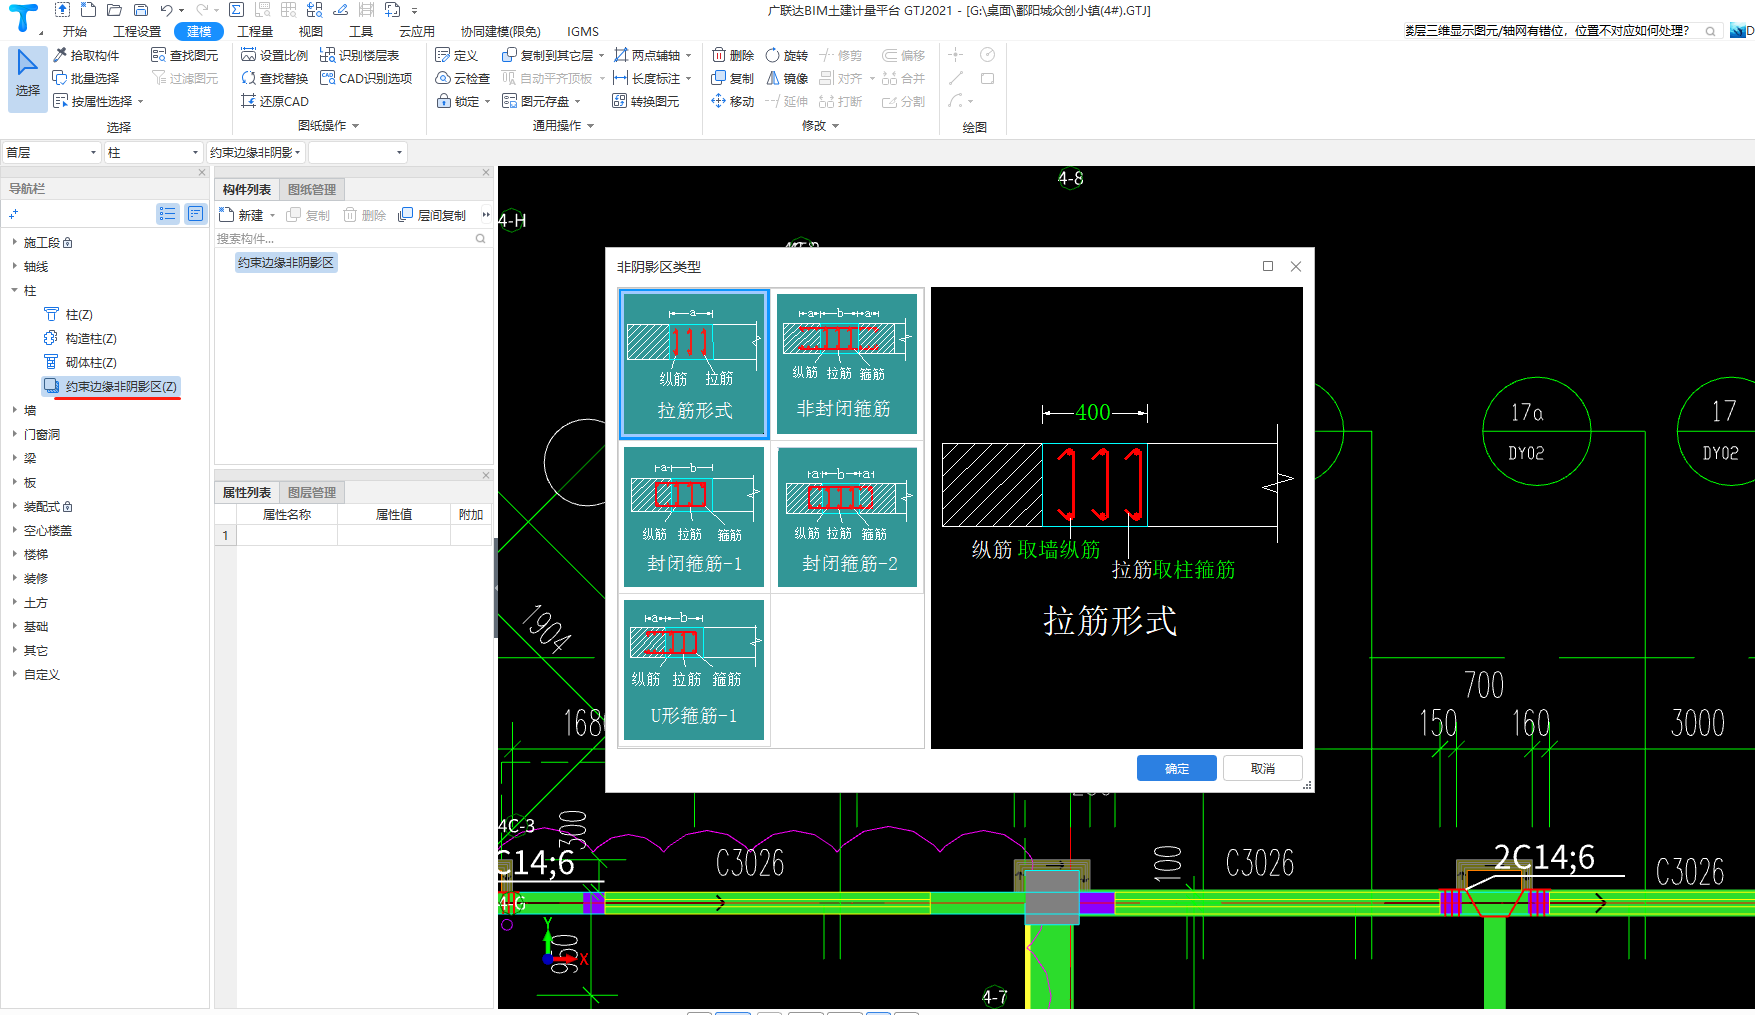
Task: Select the 拾取构件 pick component tool
Action: click(86, 55)
